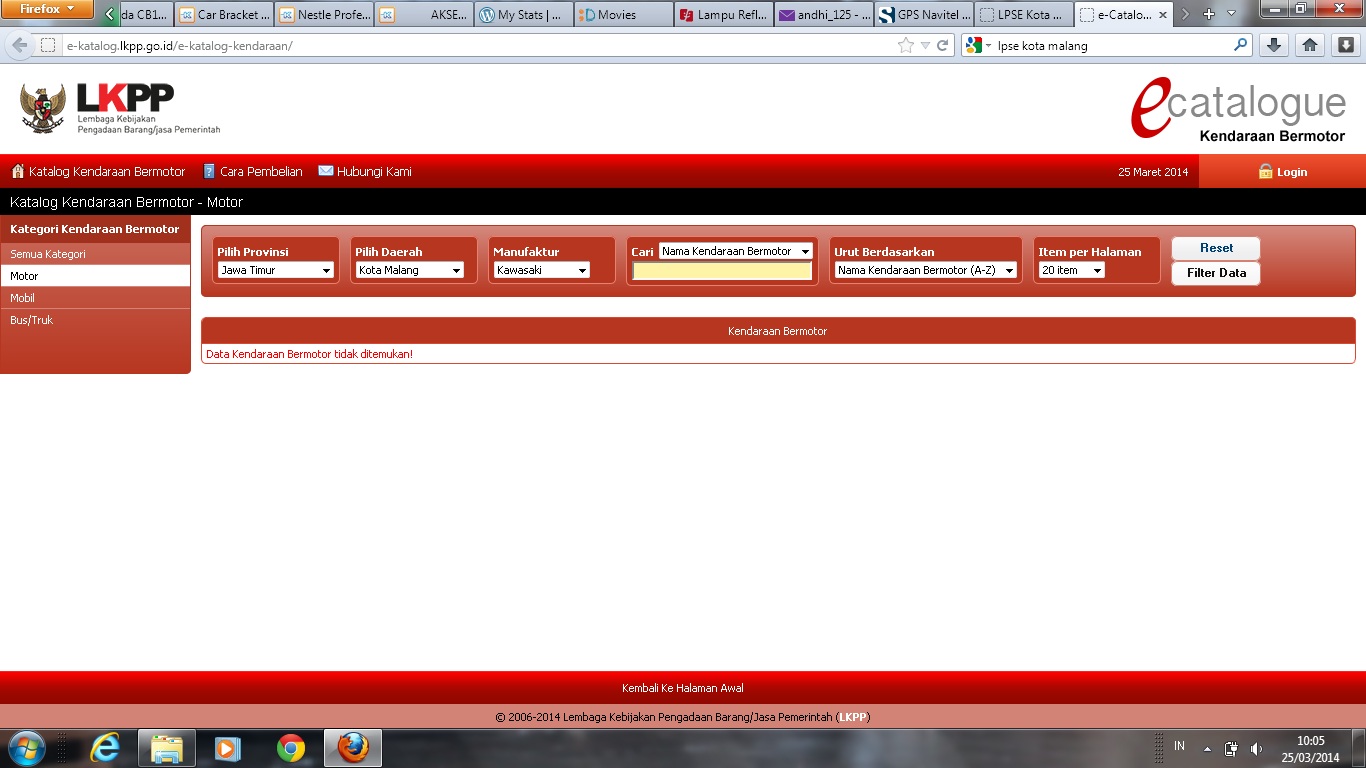Change Manufaktur dropdown from Kawasaki
Image resolution: width=1366 pixels, height=768 pixels.
click(542, 270)
